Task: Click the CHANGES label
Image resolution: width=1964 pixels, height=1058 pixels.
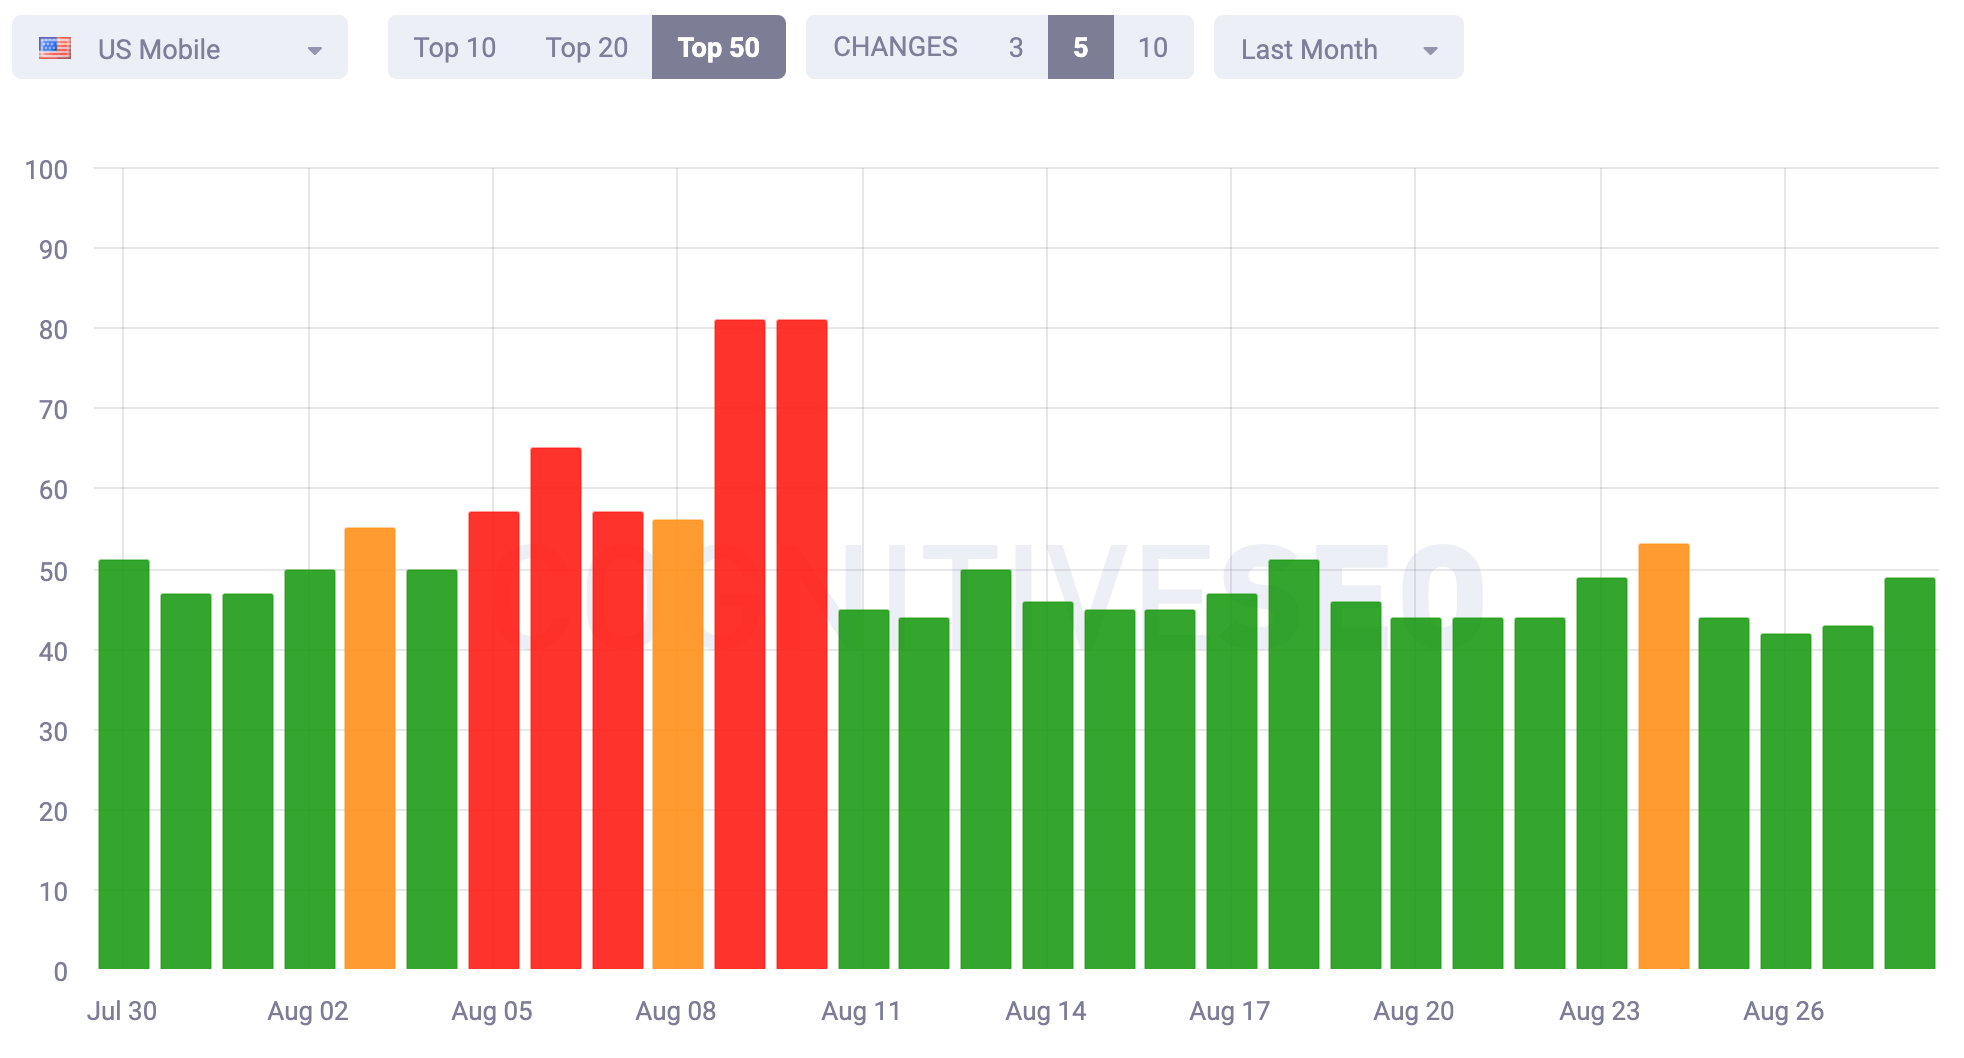Action: [x=895, y=47]
